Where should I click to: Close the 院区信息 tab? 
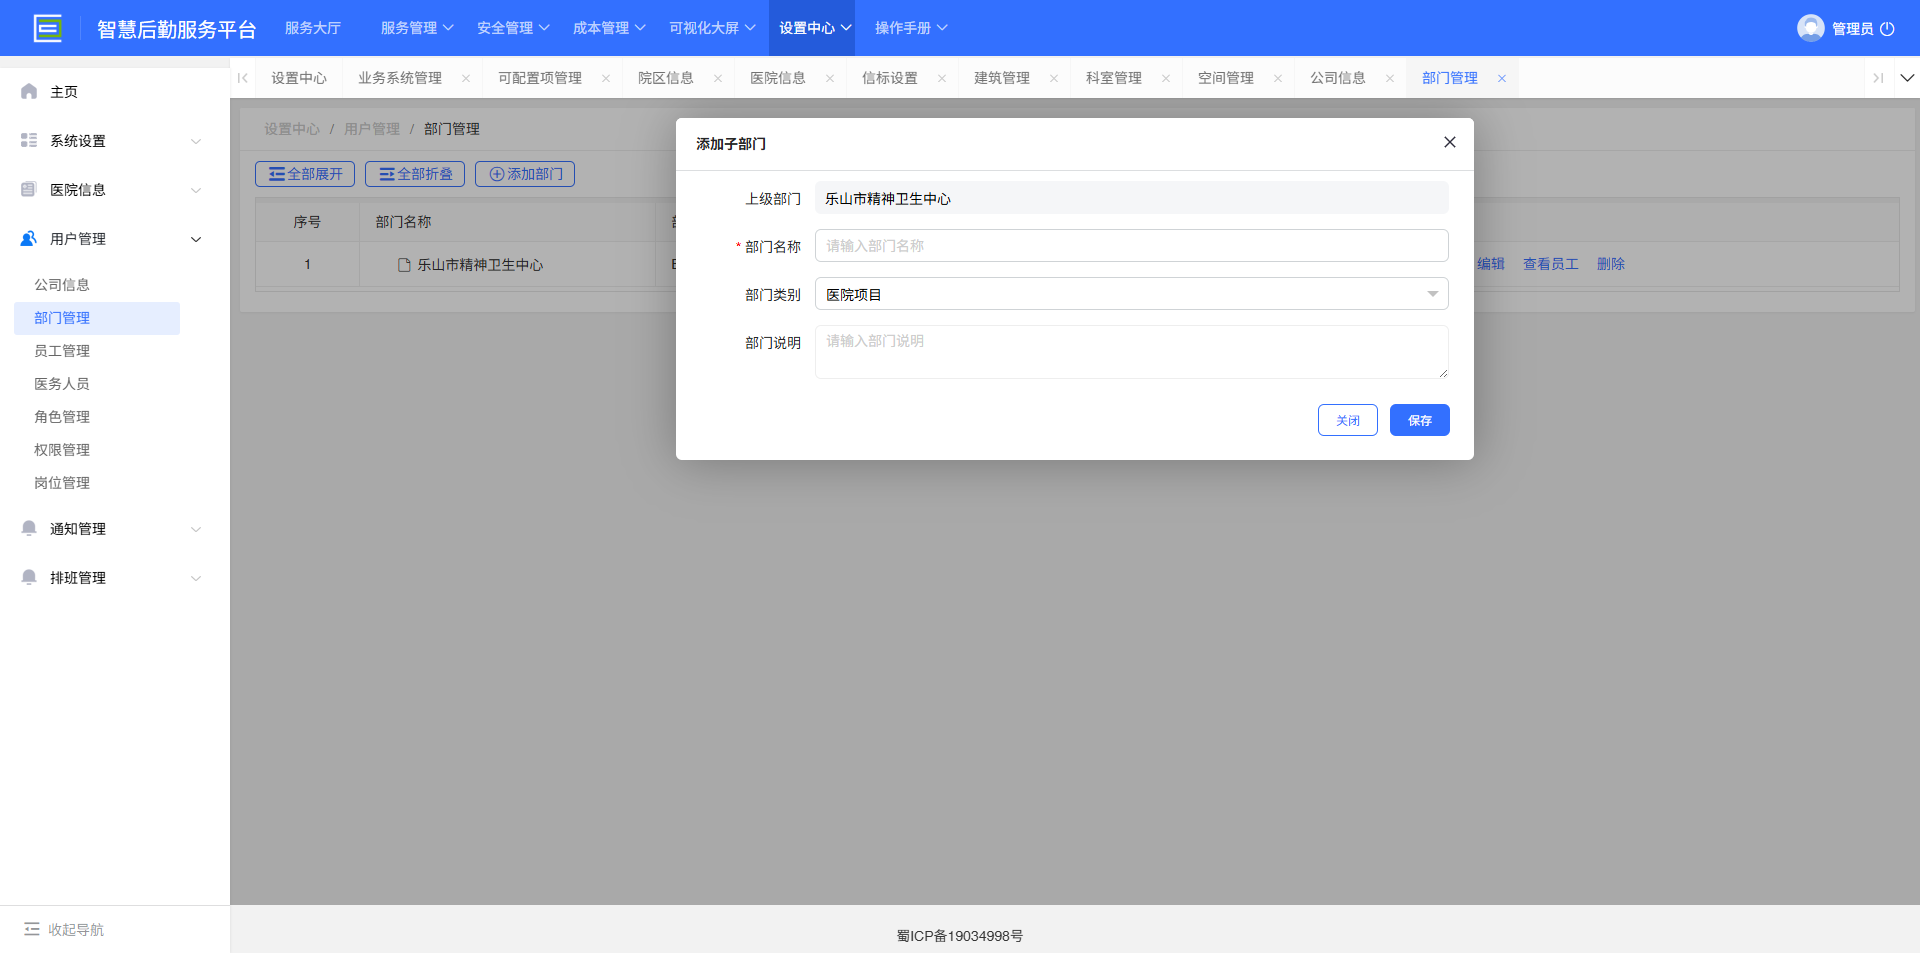[718, 78]
